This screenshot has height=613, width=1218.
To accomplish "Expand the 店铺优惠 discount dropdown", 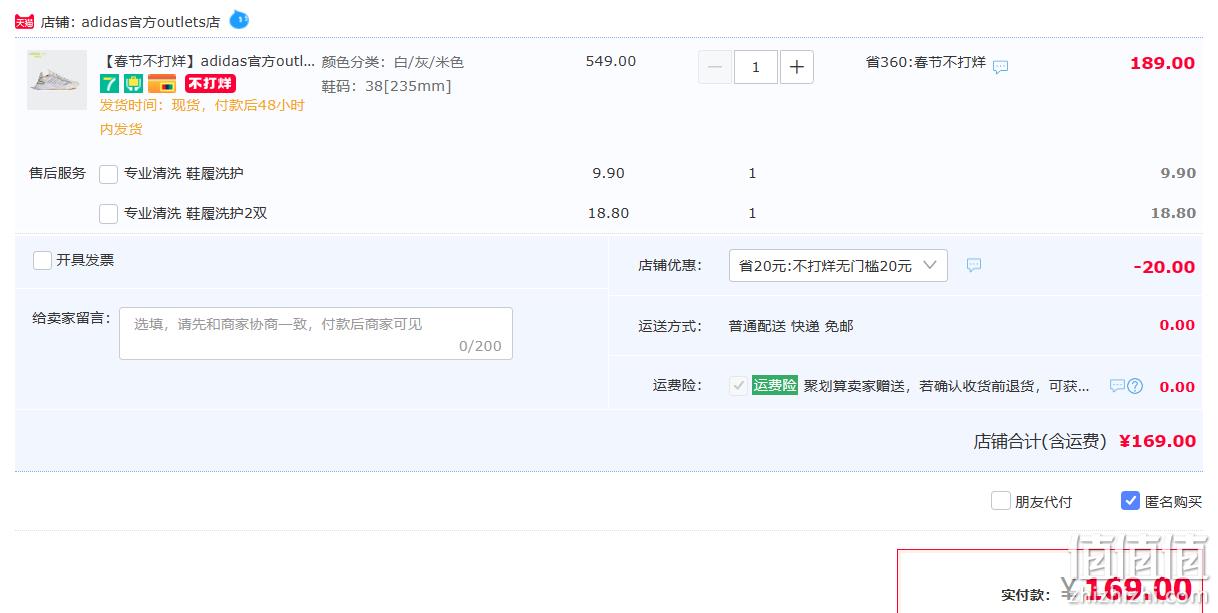I will [x=838, y=265].
